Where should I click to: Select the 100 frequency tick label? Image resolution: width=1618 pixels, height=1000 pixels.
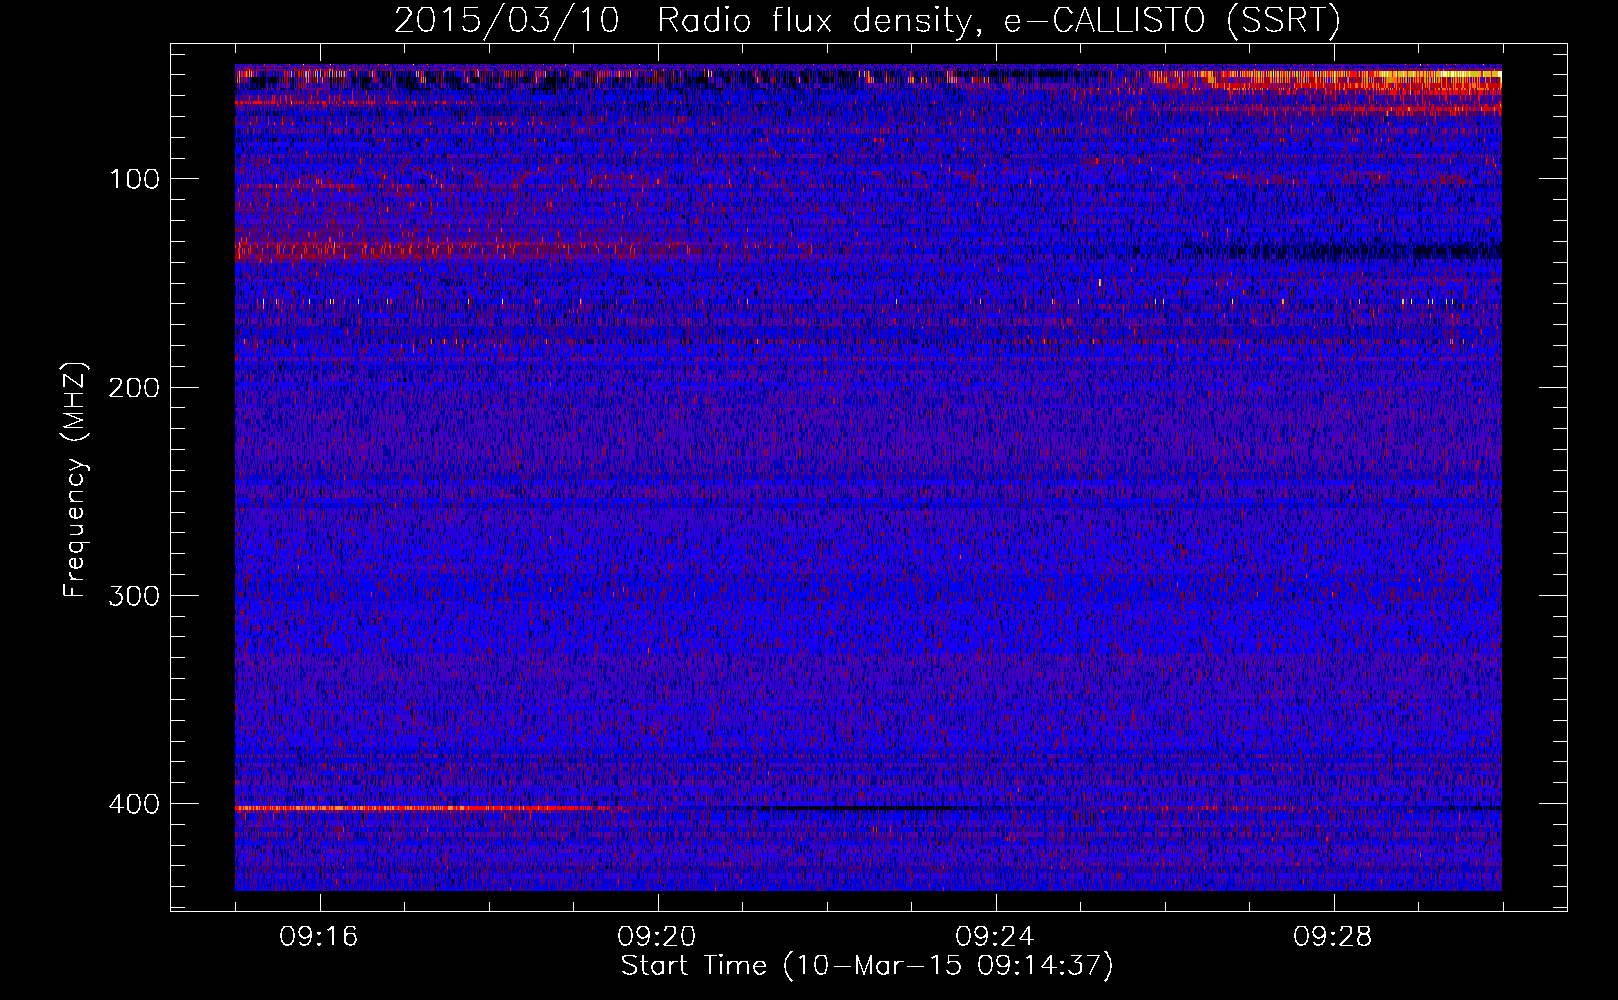(135, 179)
